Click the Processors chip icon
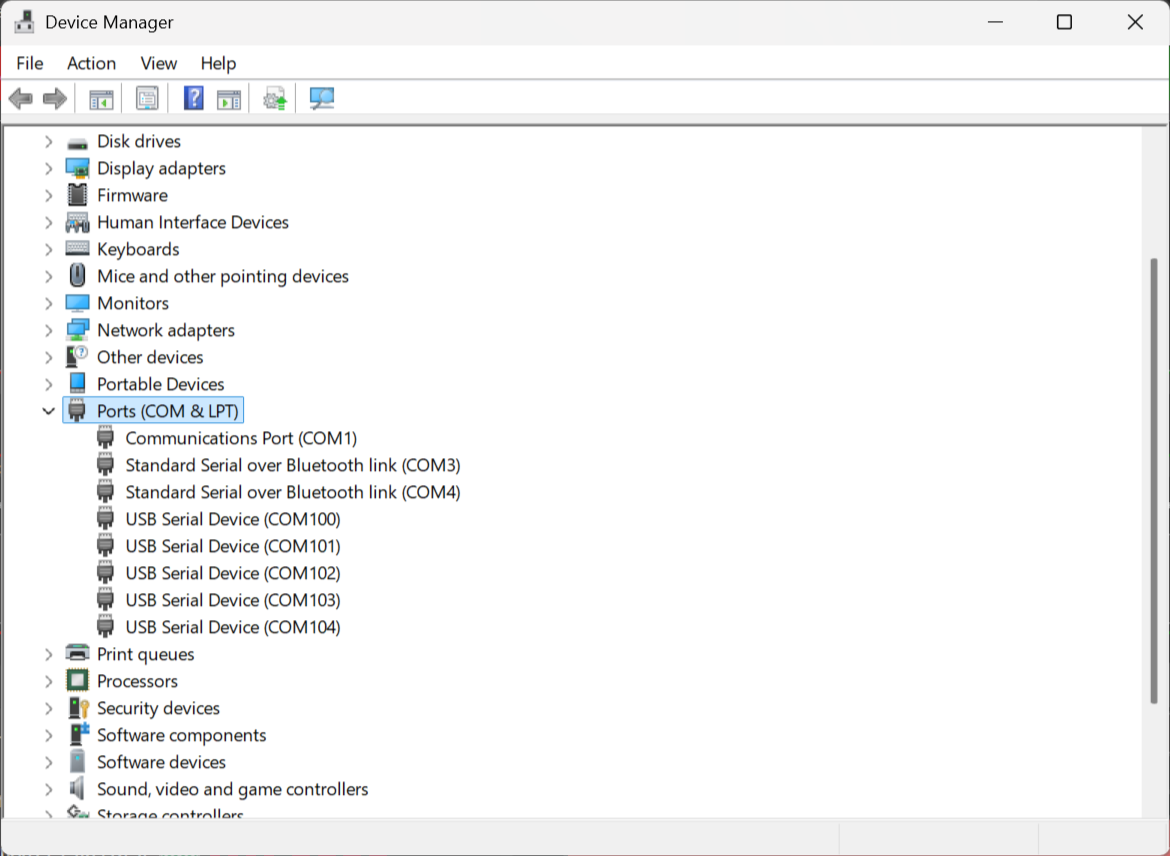The width and height of the screenshot is (1170, 856). 77,681
